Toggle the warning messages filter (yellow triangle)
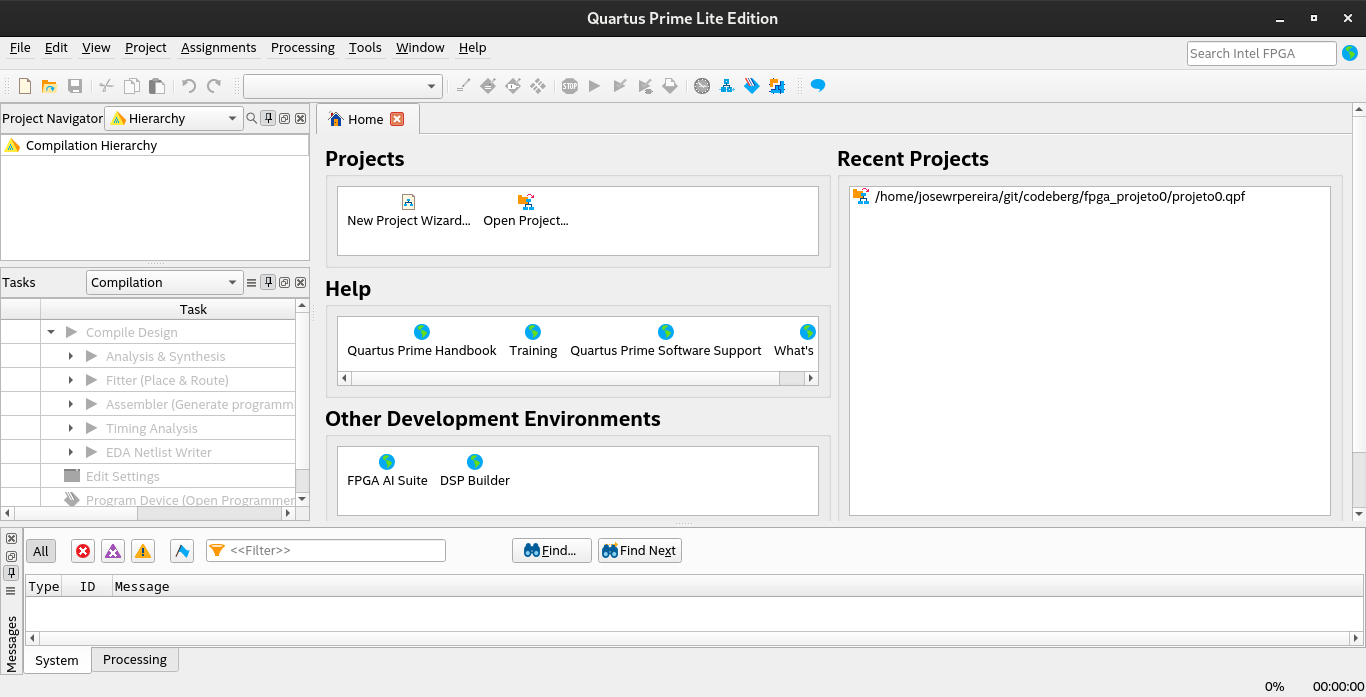The height and width of the screenshot is (697, 1366). [143, 551]
